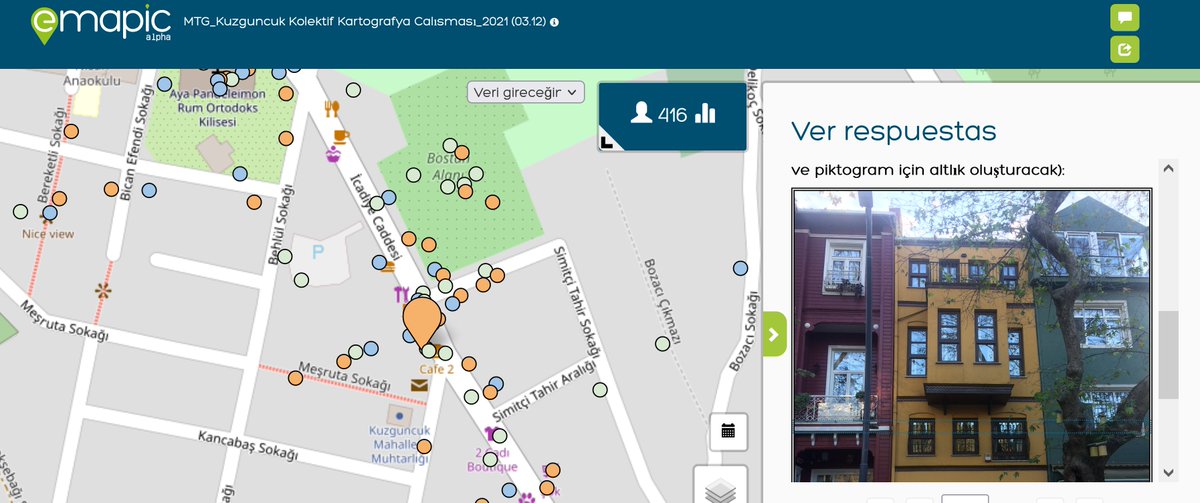The height and width of the screenshot is (503, 1200).
Task: Click the orange coffee cup icon on İcadiye Caddesi
Action: point(340,135)
